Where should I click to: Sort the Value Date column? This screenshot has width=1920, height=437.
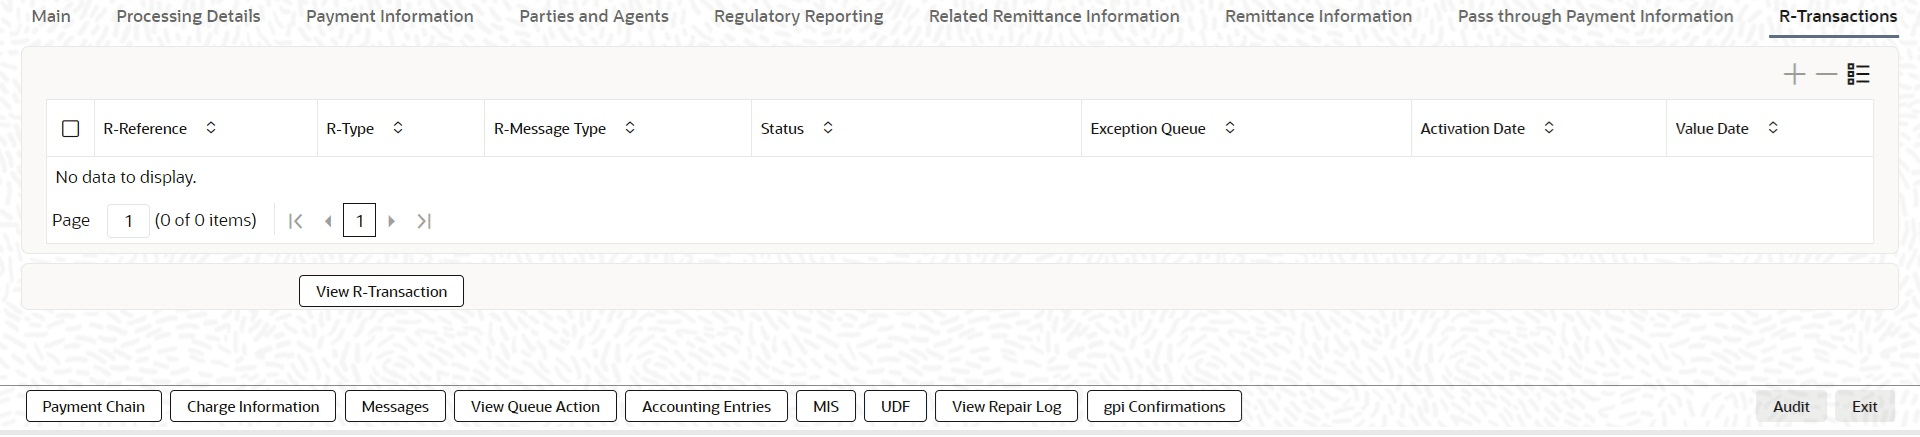point(1773,128)
